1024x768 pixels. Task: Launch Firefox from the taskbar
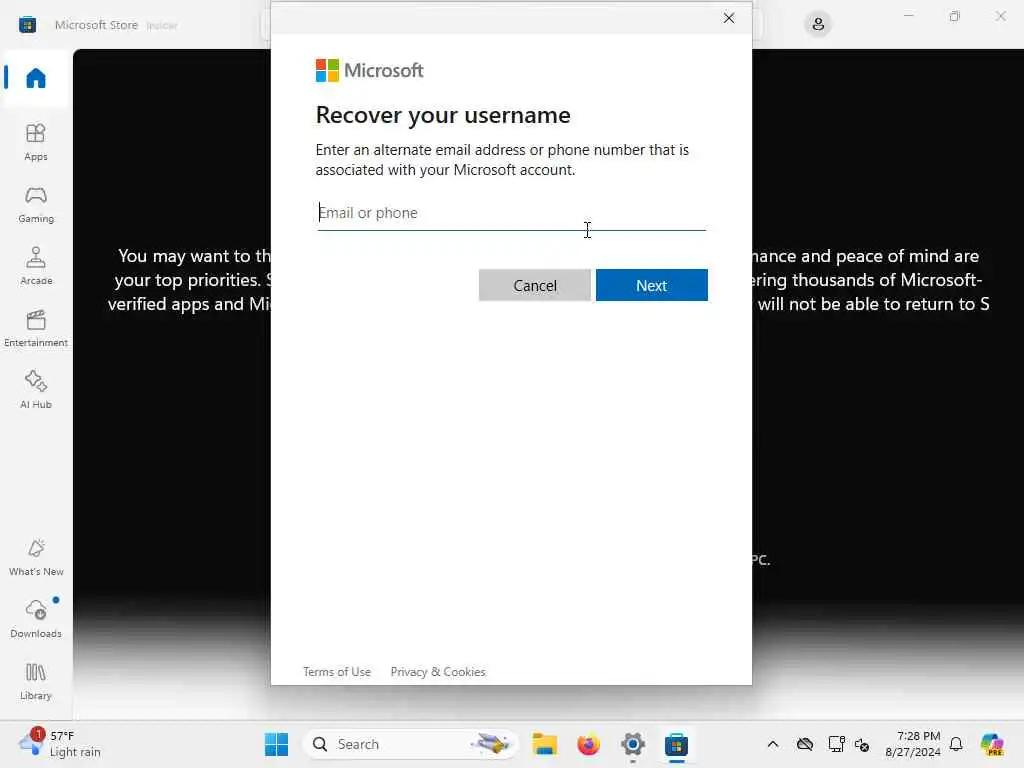[588, 744]
